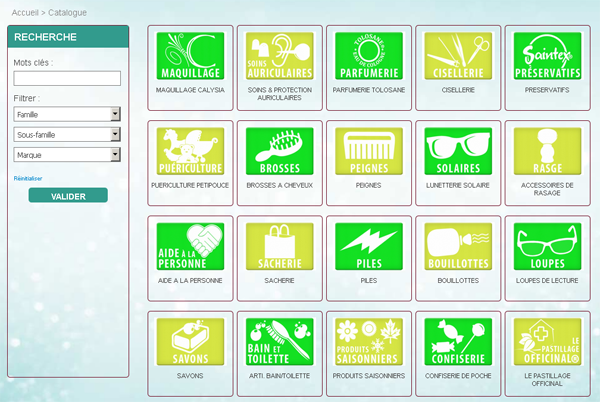Open the Maquillage category icon
This screenshot has width=600, height=402.
pos(190,56)
